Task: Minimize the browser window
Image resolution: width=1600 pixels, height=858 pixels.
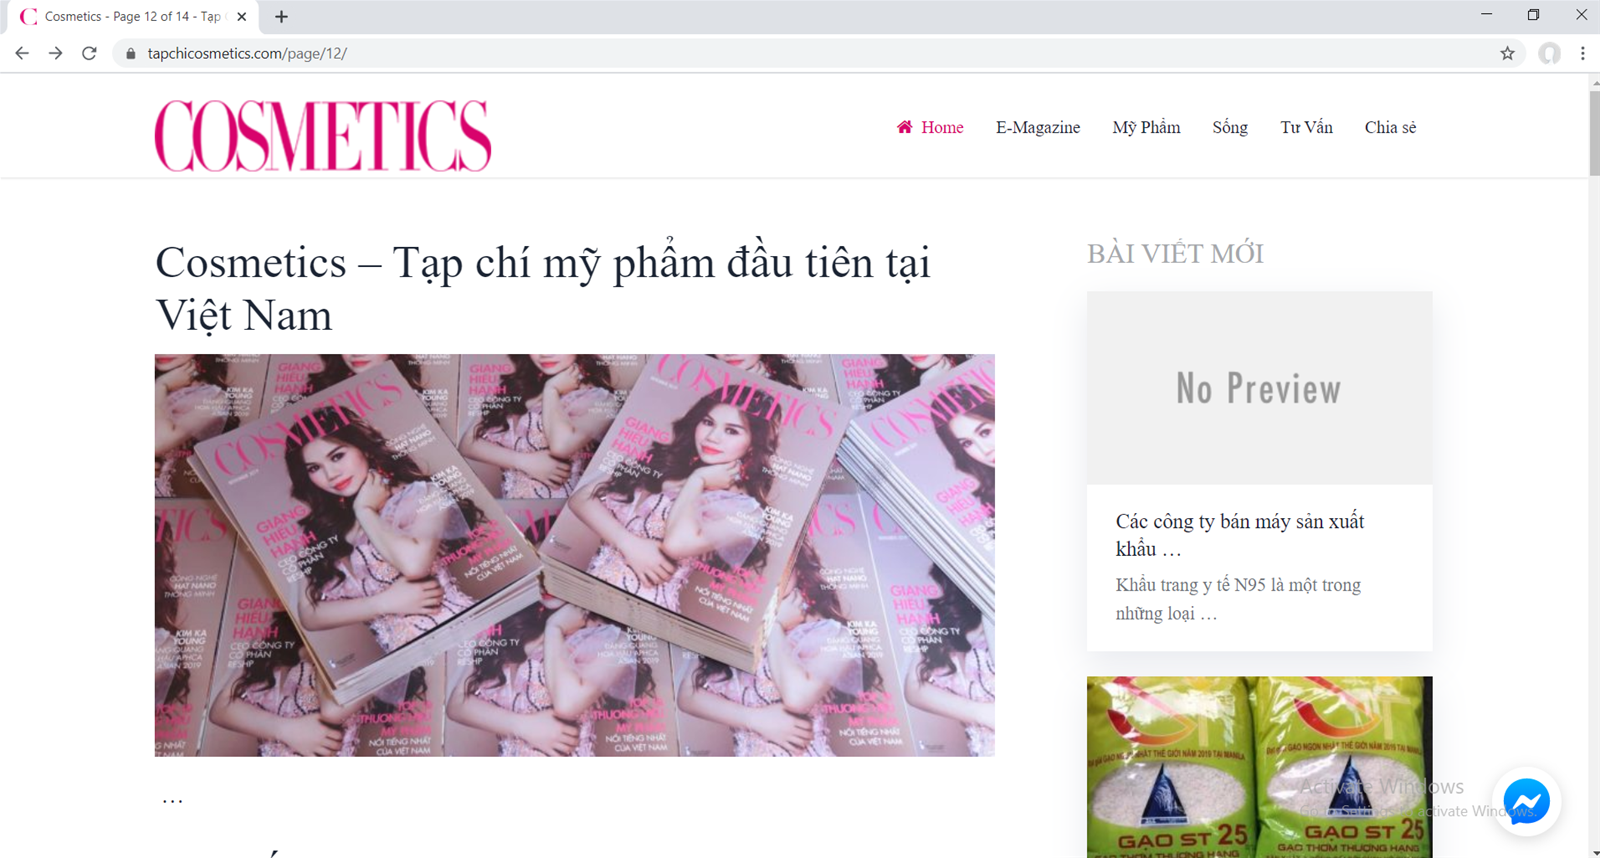Action: click(x=1486, y=15)
